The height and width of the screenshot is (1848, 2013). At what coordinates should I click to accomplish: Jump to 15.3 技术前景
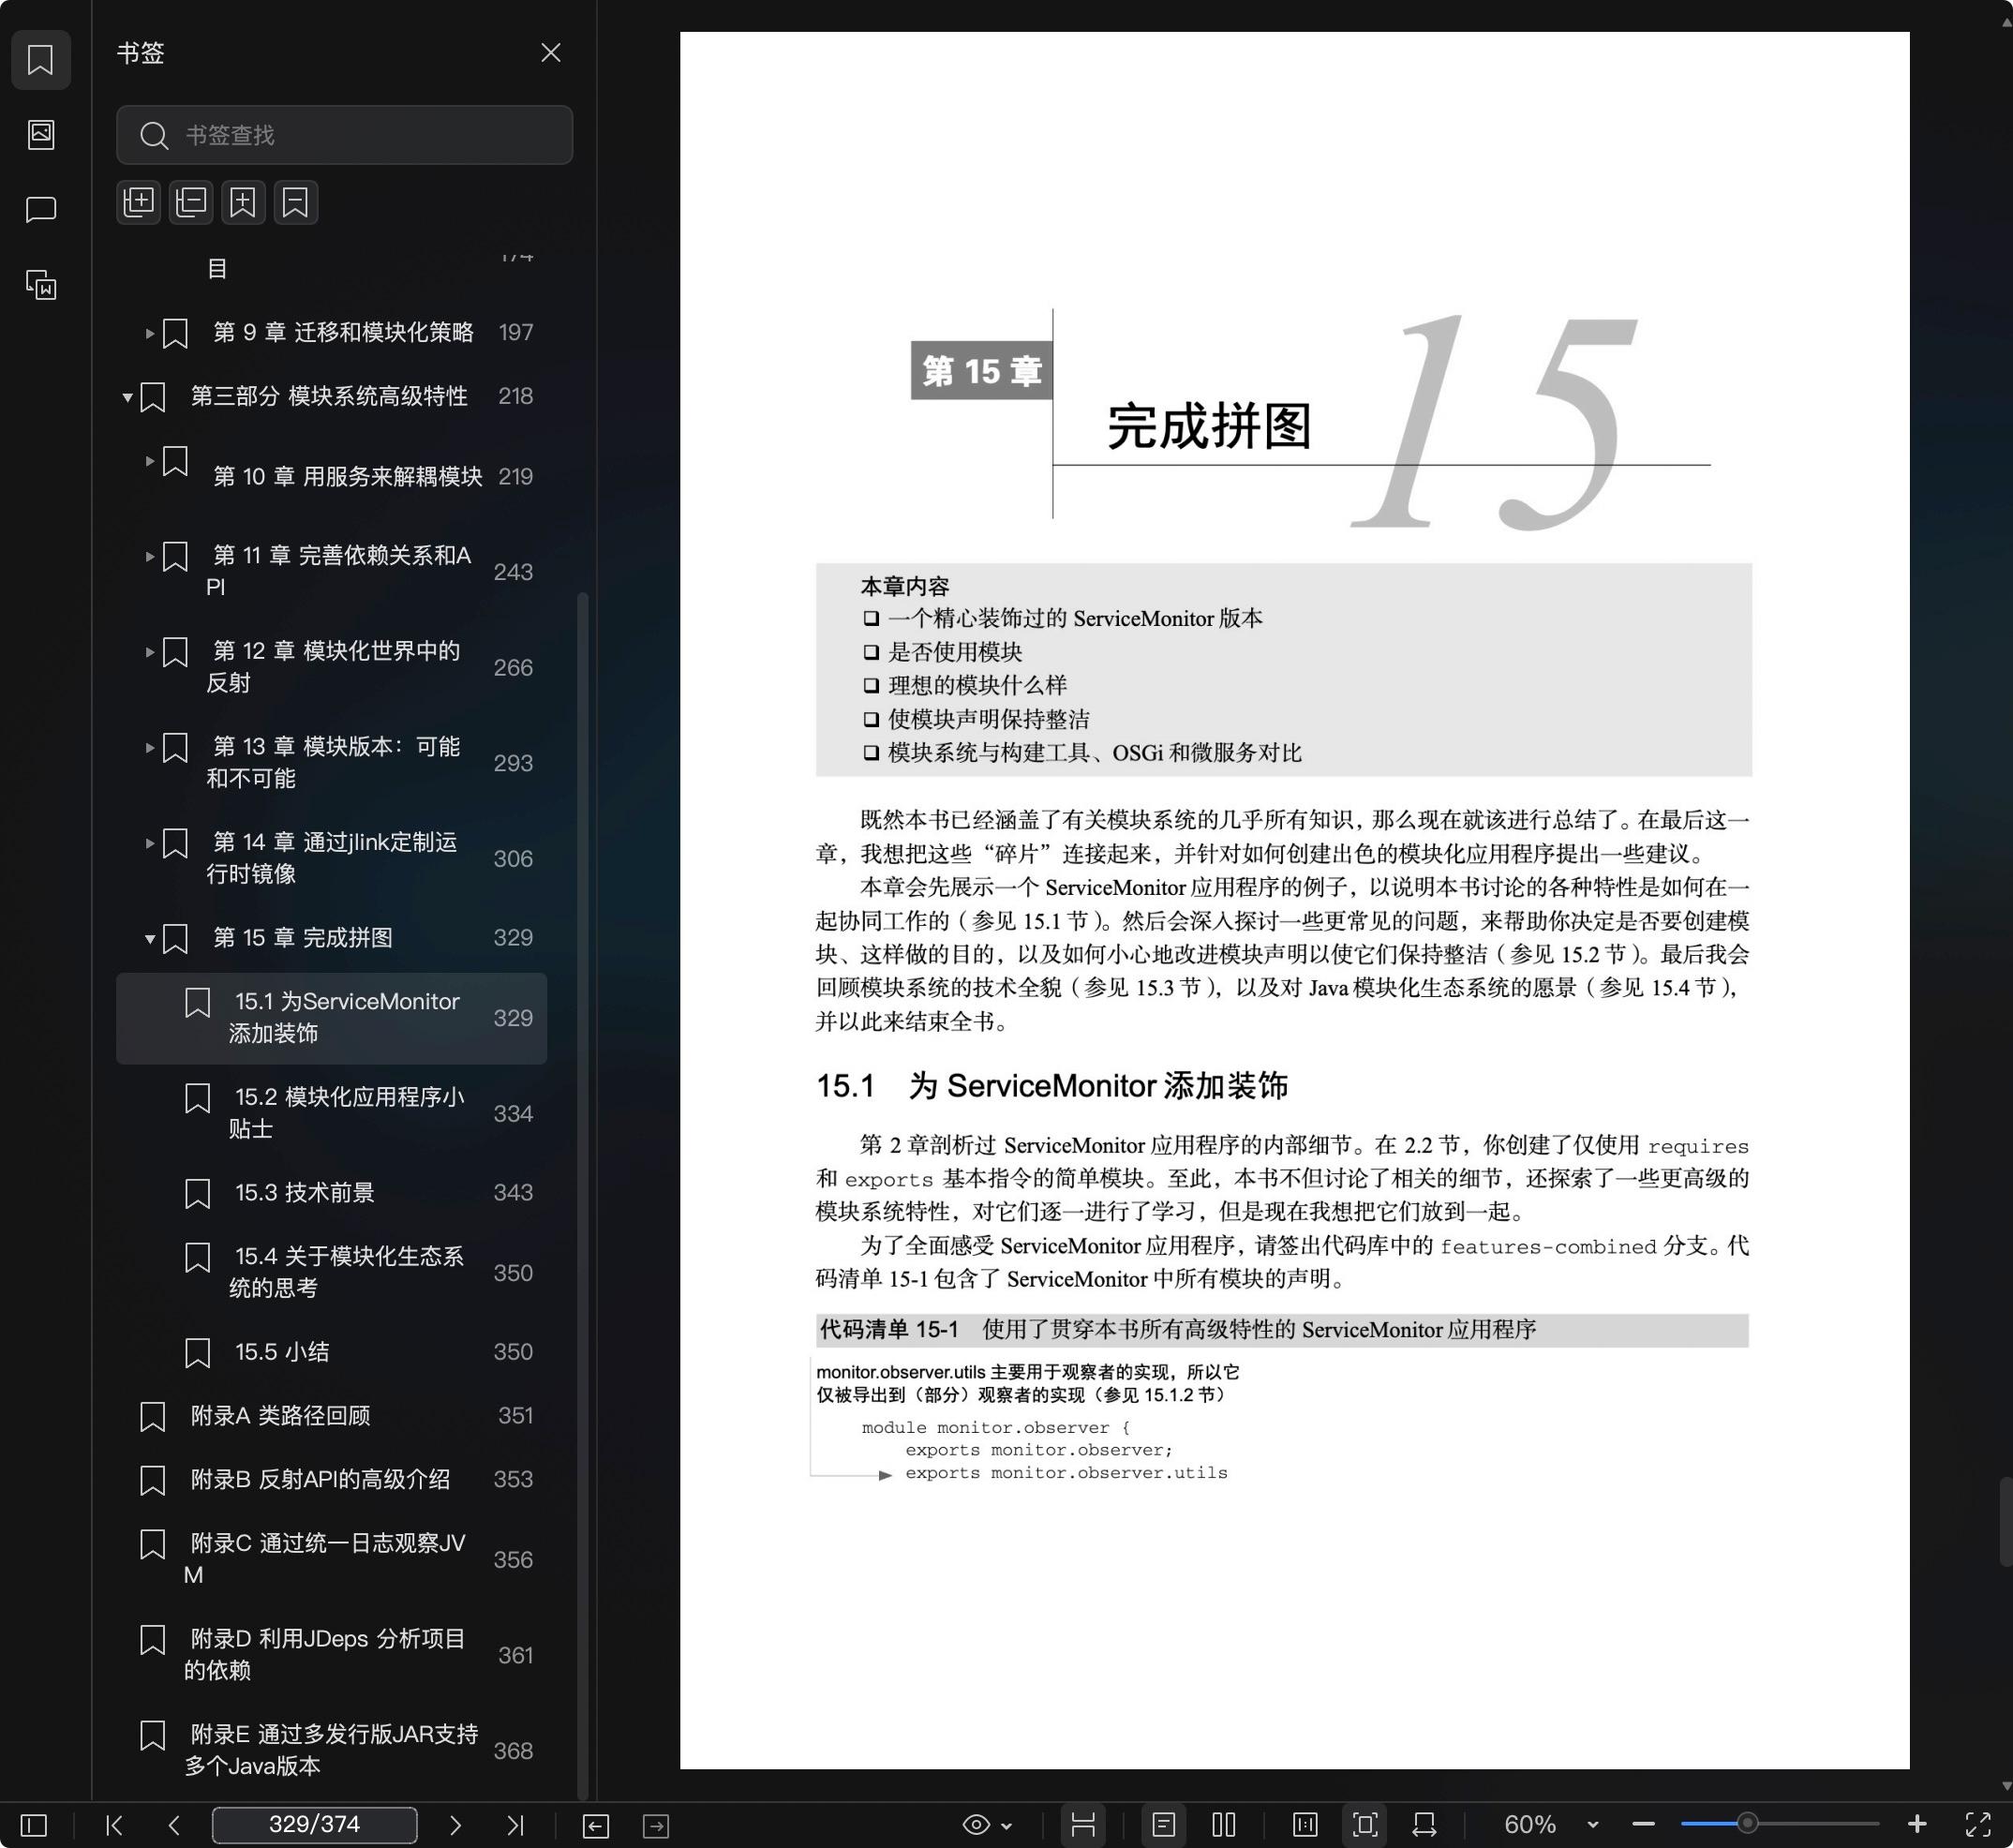pyautogui.click(x=304, y=1192)
